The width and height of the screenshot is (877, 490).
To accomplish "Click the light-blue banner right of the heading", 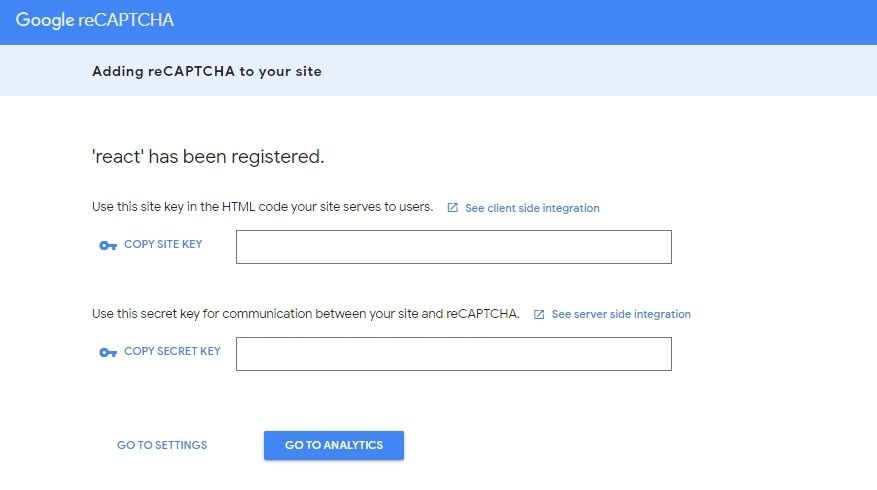I will coord(600,72).
